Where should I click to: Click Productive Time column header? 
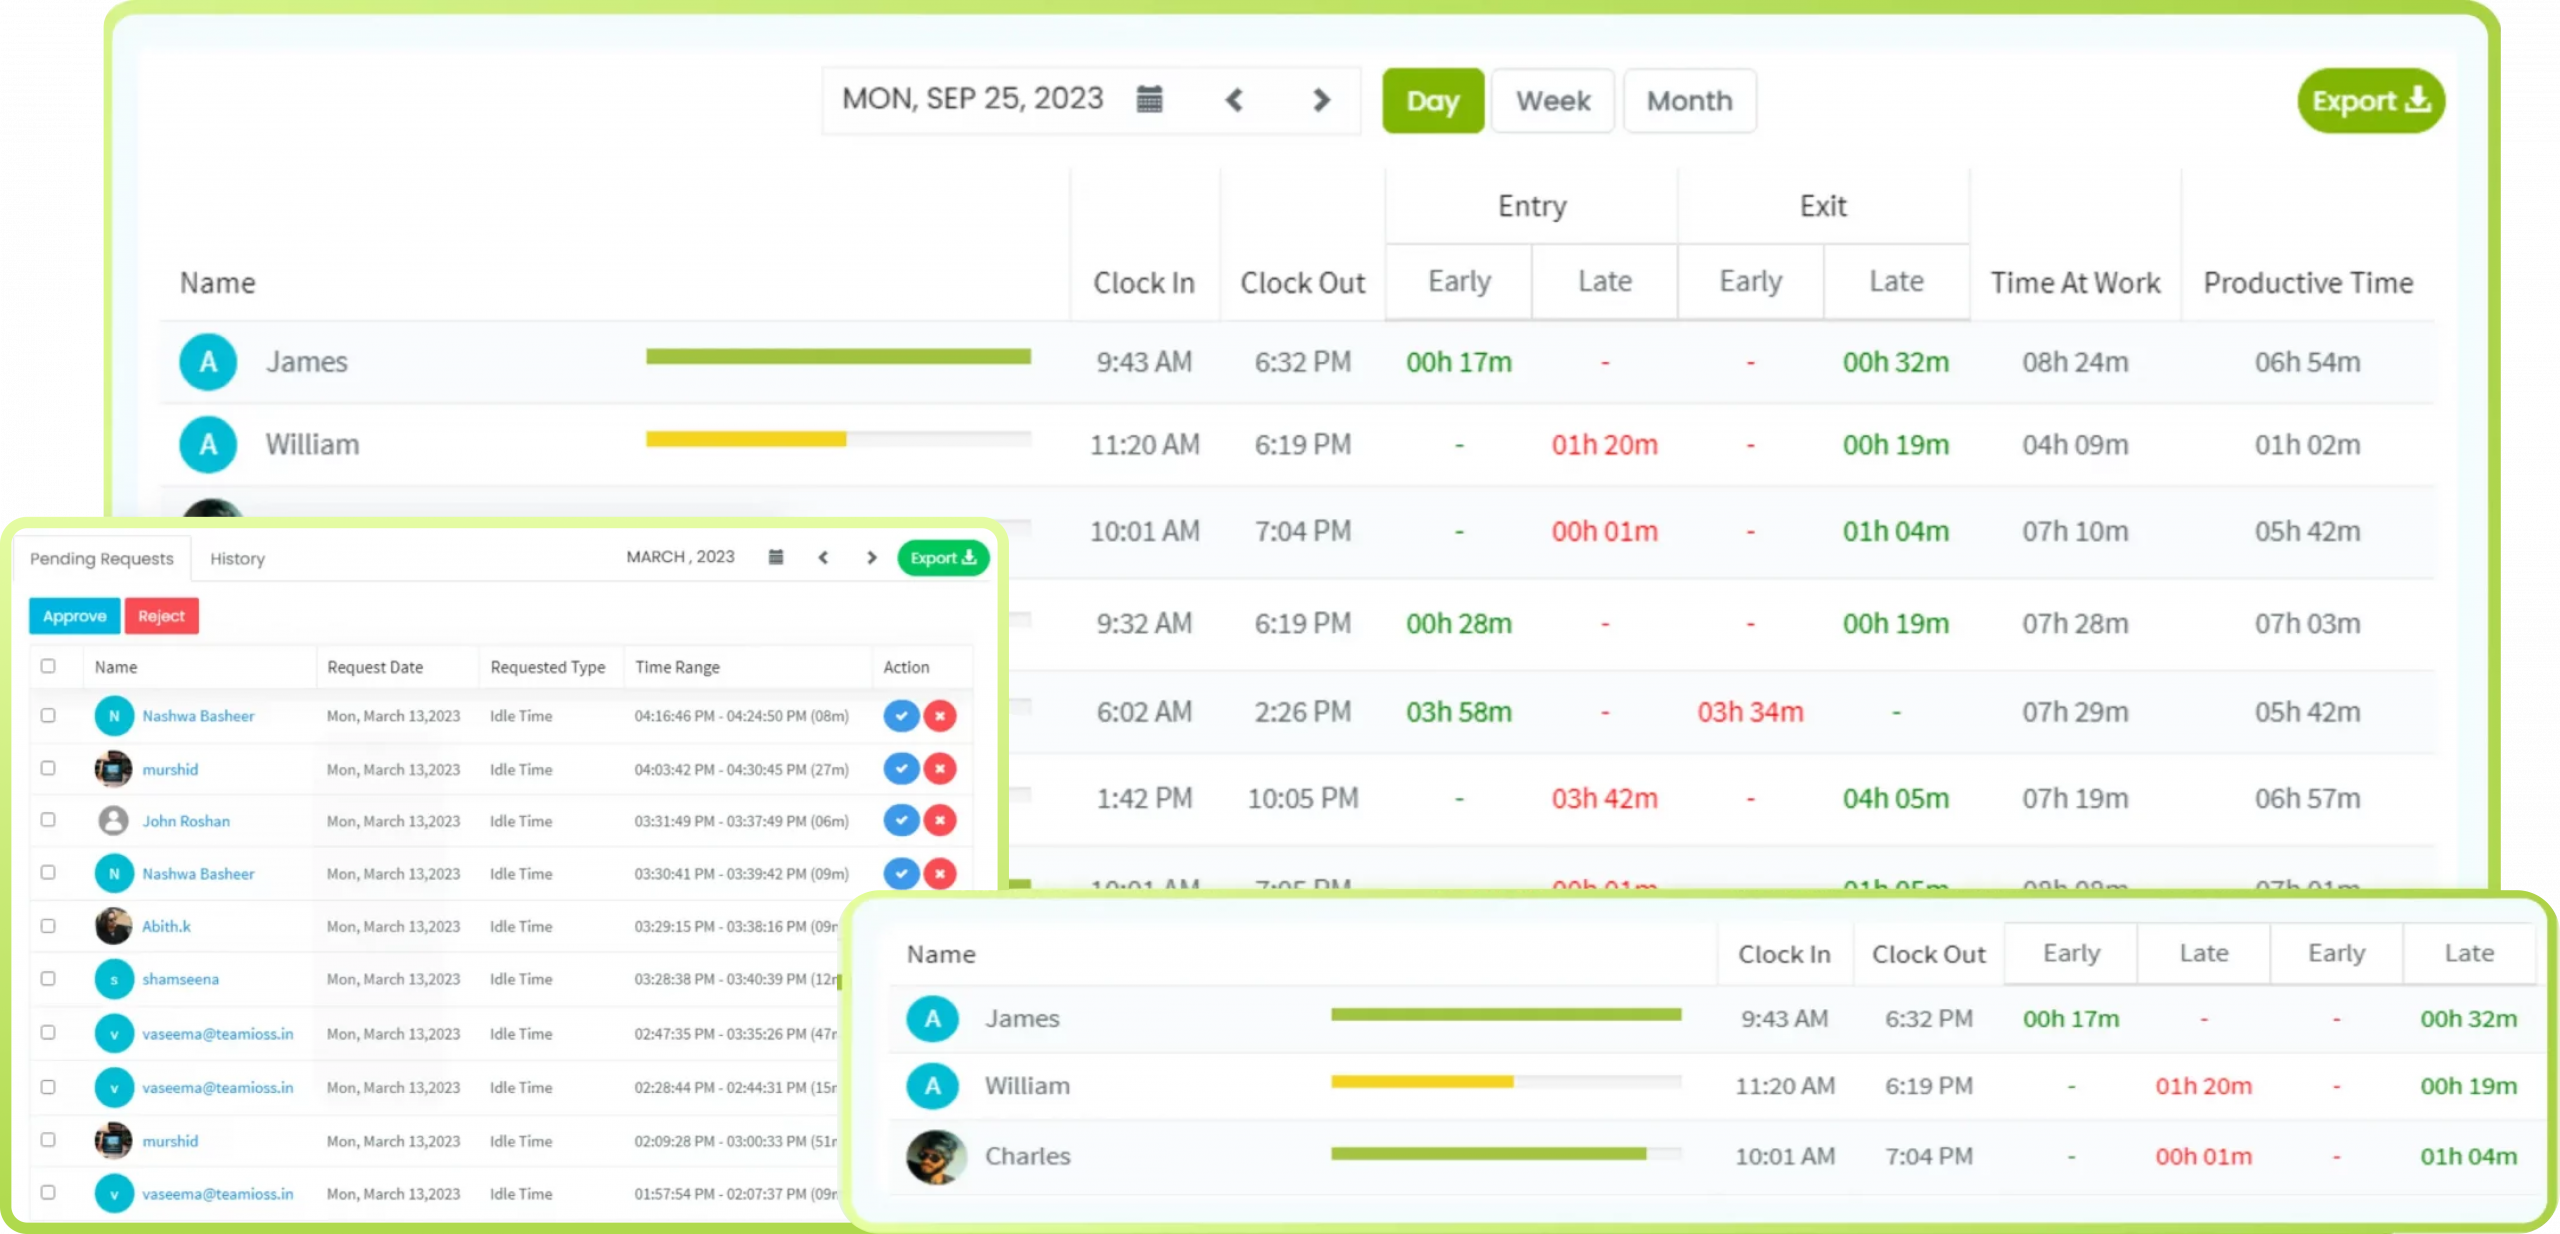tap(2308, 283)
